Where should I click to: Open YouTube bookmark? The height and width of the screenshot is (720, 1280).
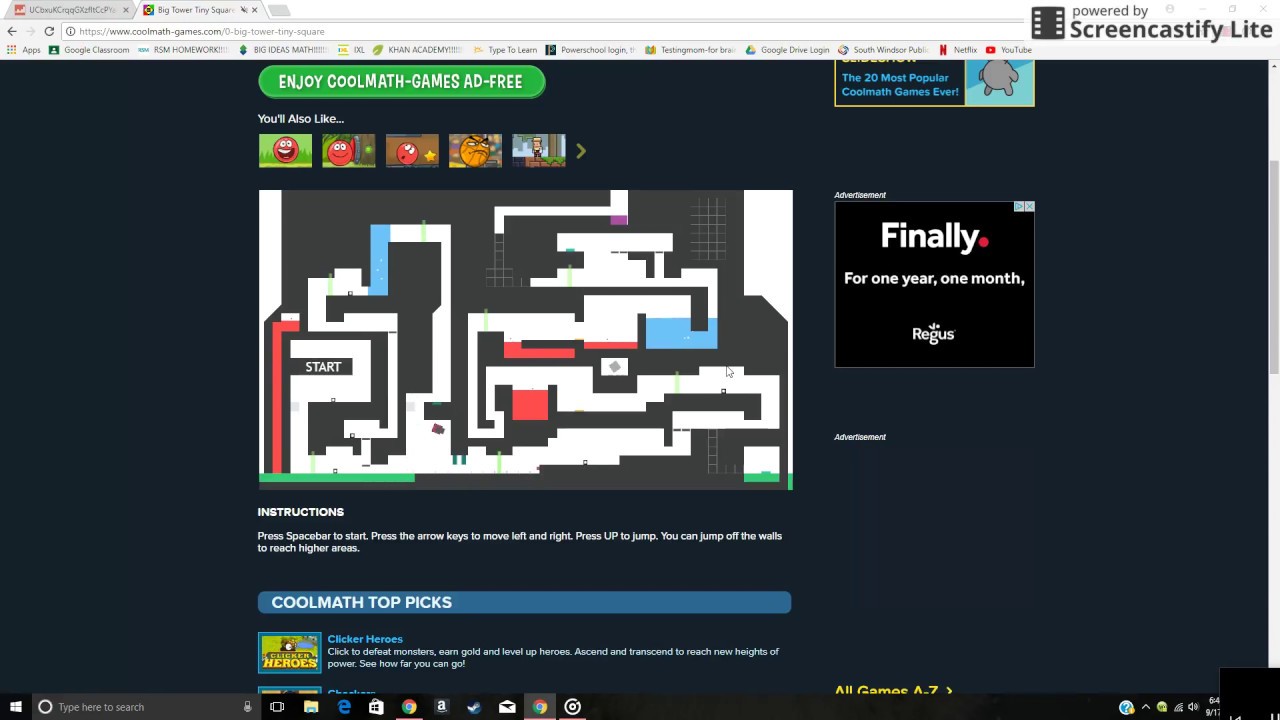pos(1008,50)
